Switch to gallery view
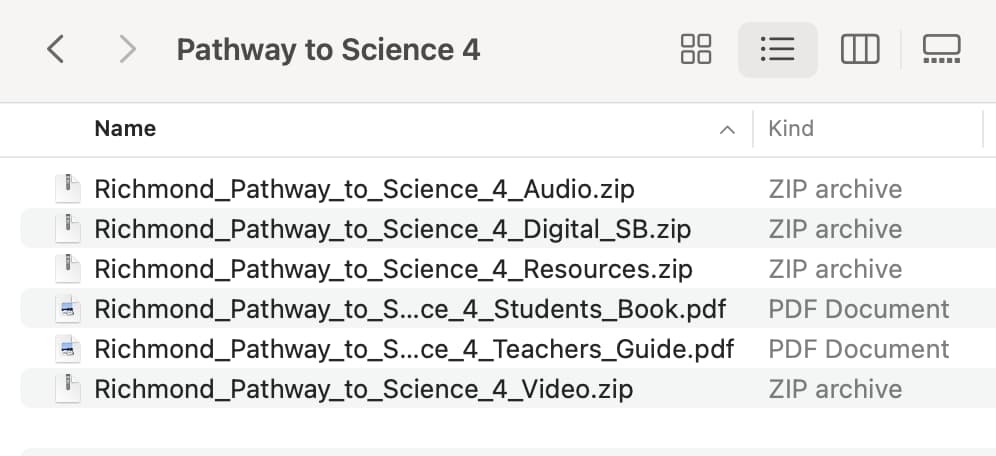996x456 pixels. pos(941,50)
